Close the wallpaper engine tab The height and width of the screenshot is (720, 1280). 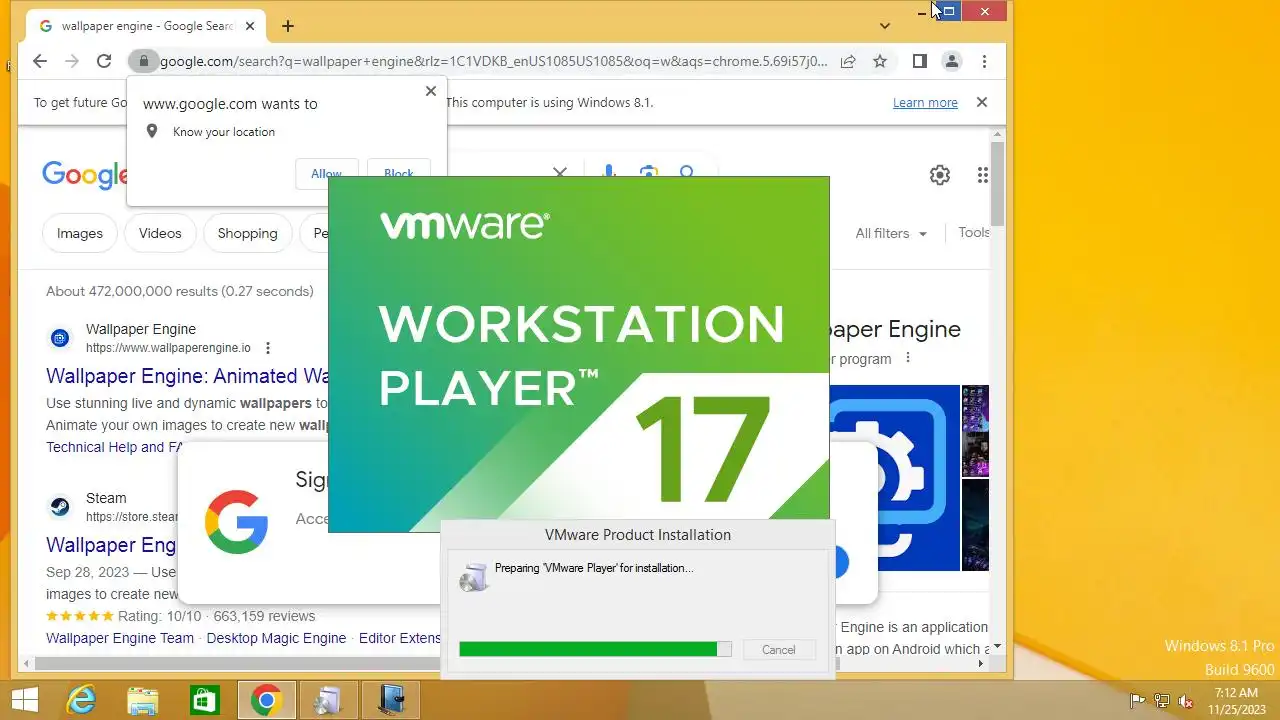(249, 26)
